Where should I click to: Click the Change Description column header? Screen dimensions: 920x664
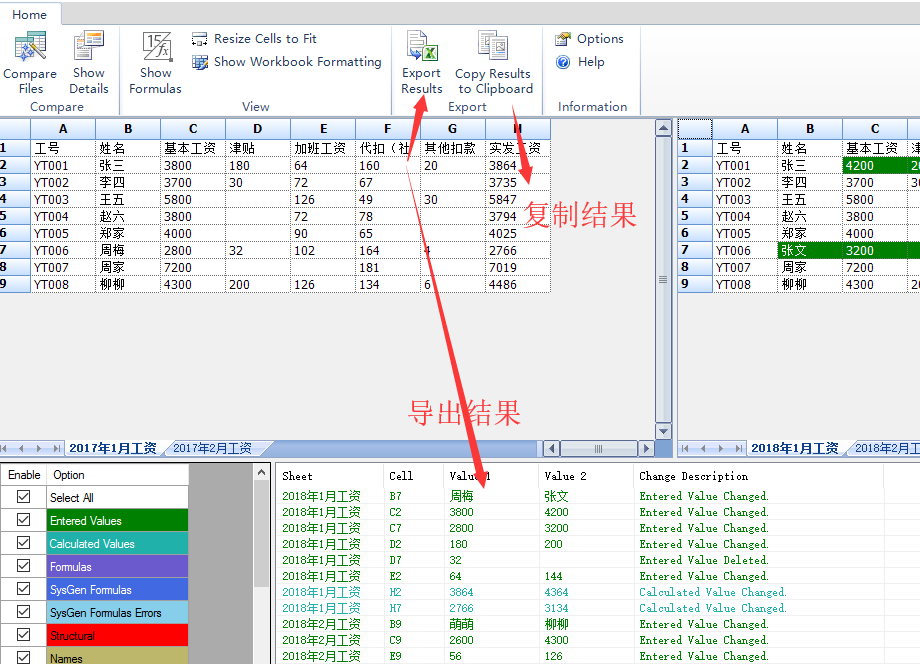[x=758, y=476]
